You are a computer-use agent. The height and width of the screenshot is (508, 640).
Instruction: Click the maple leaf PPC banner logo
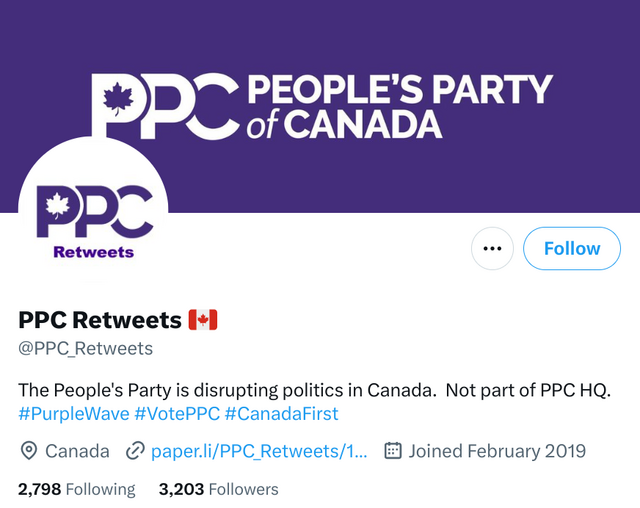click(164, 103)
